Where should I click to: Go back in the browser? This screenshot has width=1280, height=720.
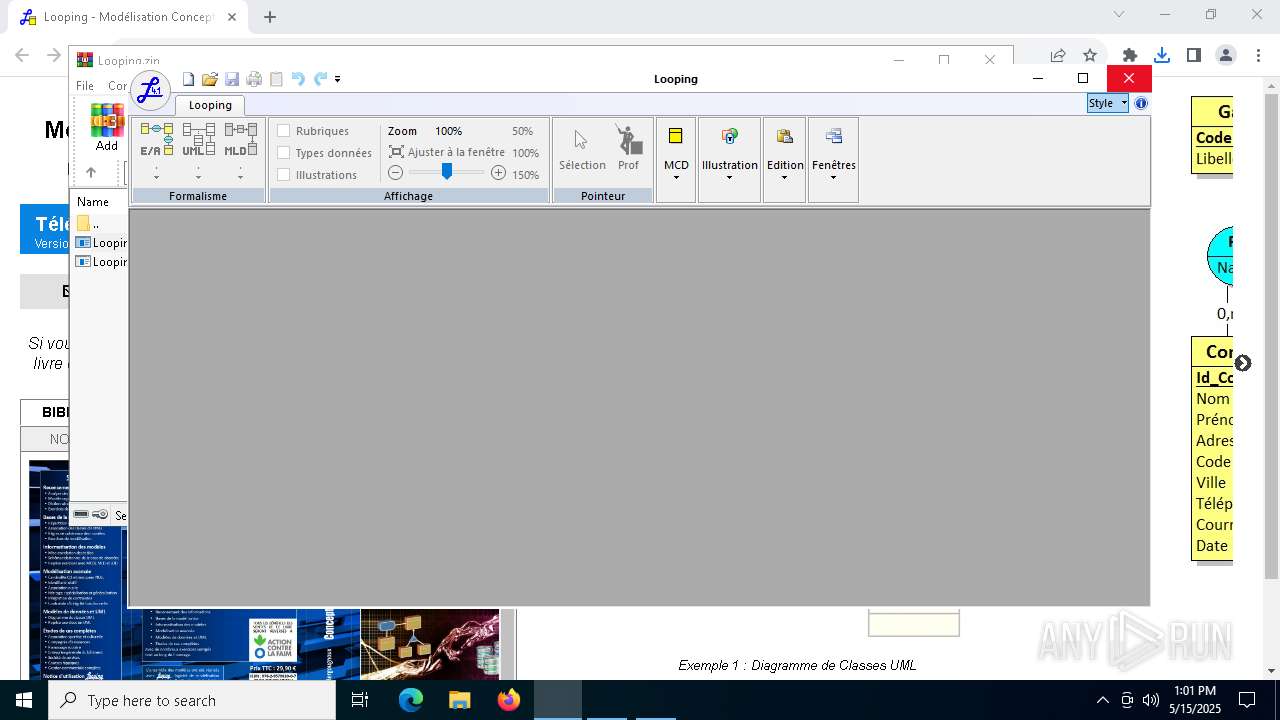[22, 56]
